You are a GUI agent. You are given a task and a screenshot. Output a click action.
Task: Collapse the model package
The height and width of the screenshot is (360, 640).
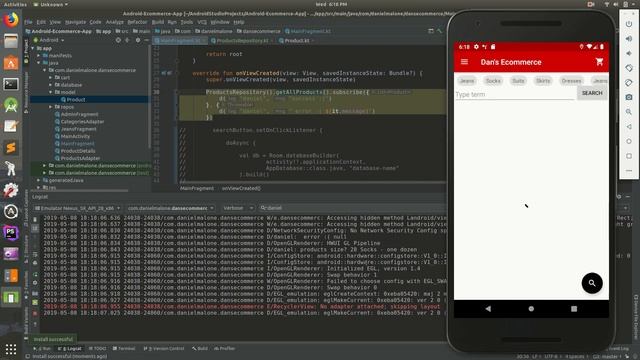click(x=51, y=92)
